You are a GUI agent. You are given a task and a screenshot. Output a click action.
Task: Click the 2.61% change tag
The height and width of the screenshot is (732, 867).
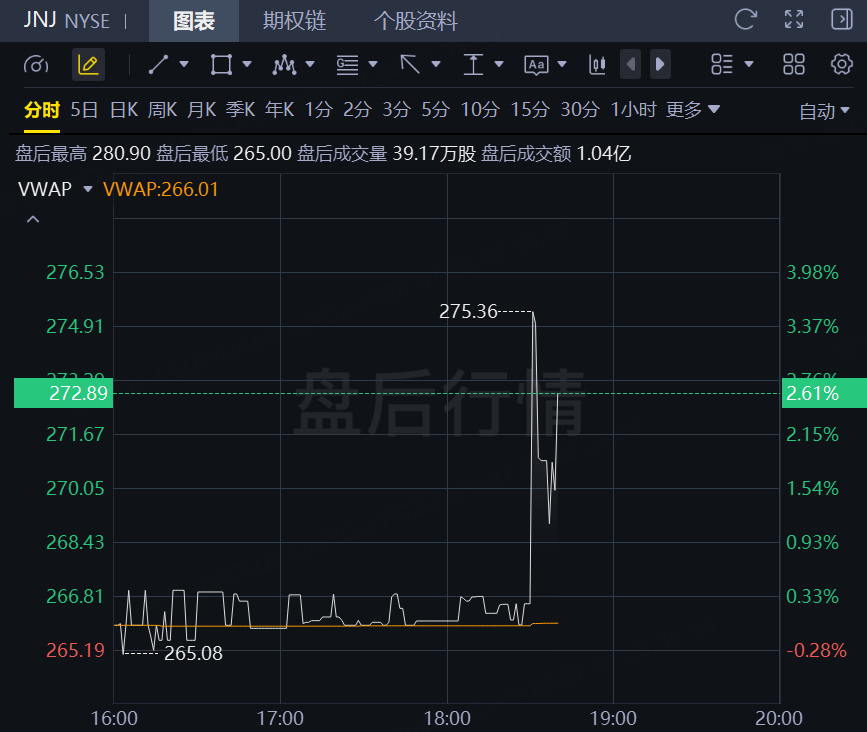(824, 393)
